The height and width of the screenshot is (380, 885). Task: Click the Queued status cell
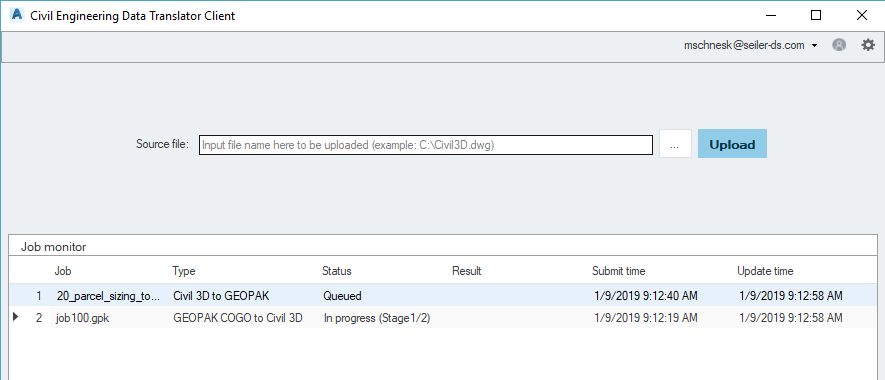tap(343, 295)
